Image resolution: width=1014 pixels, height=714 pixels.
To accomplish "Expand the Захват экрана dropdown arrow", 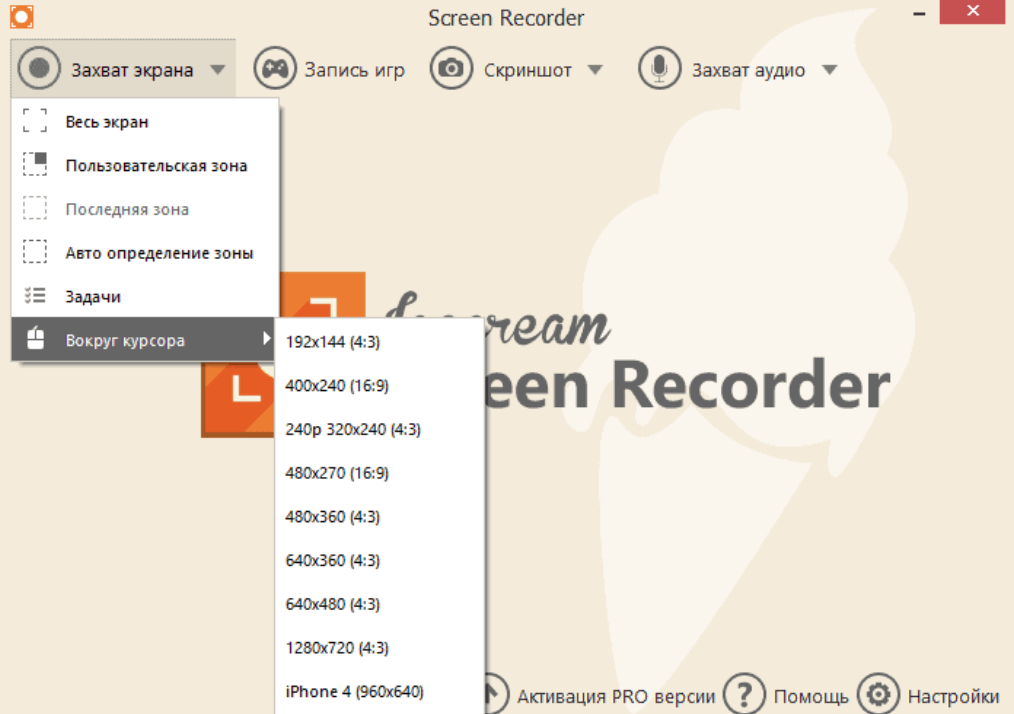I will [218, 69].
